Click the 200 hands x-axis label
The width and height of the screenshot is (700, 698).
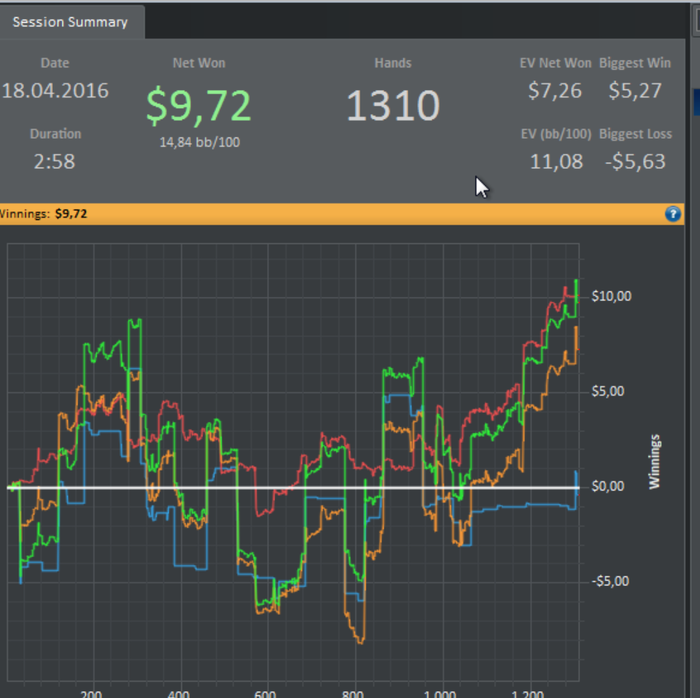91,694
